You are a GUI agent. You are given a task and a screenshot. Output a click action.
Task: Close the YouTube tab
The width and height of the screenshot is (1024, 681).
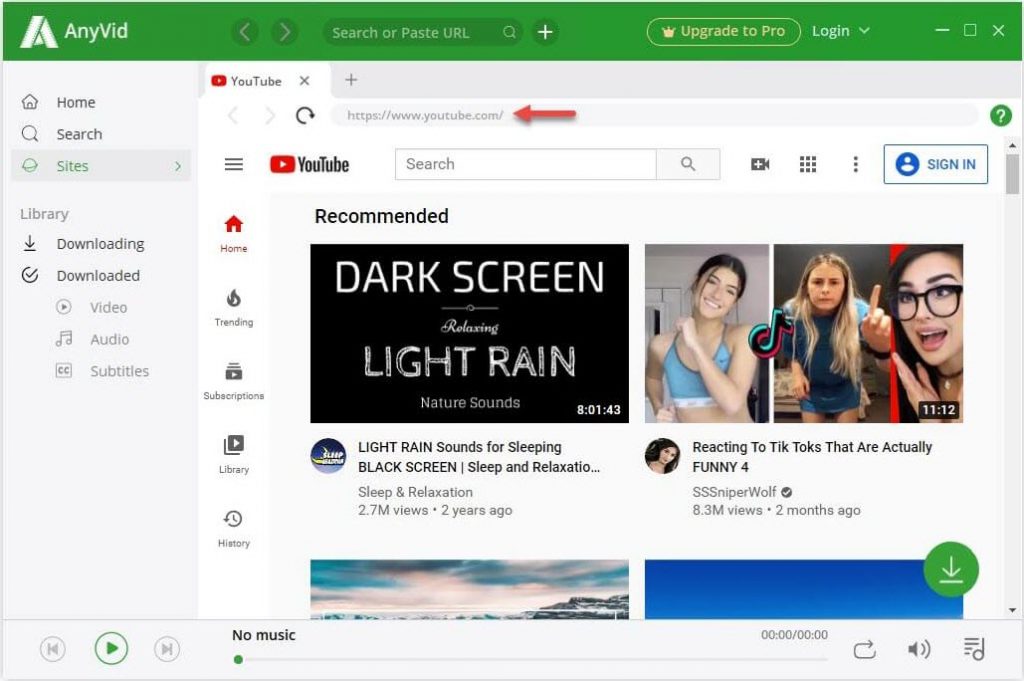click(x=304, y=81)
